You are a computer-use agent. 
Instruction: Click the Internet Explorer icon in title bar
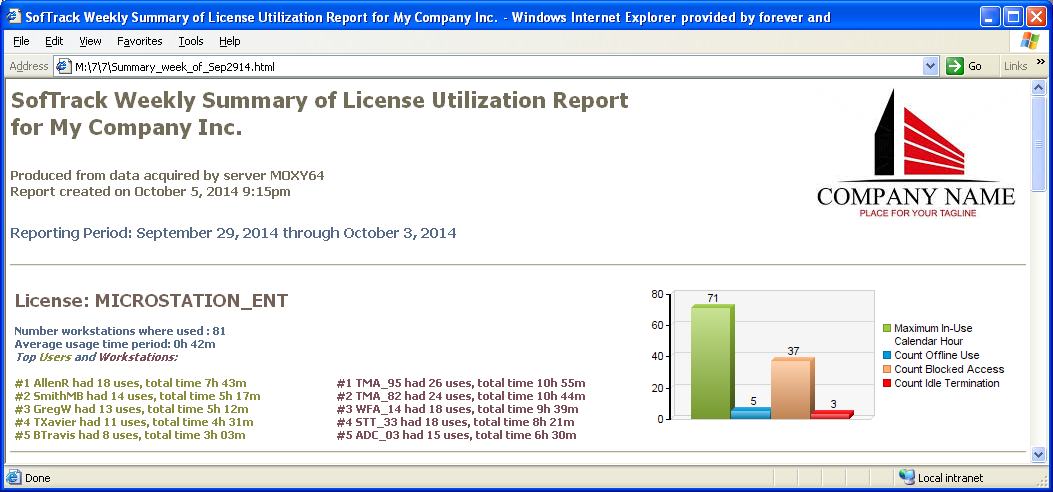pos(13,16)
